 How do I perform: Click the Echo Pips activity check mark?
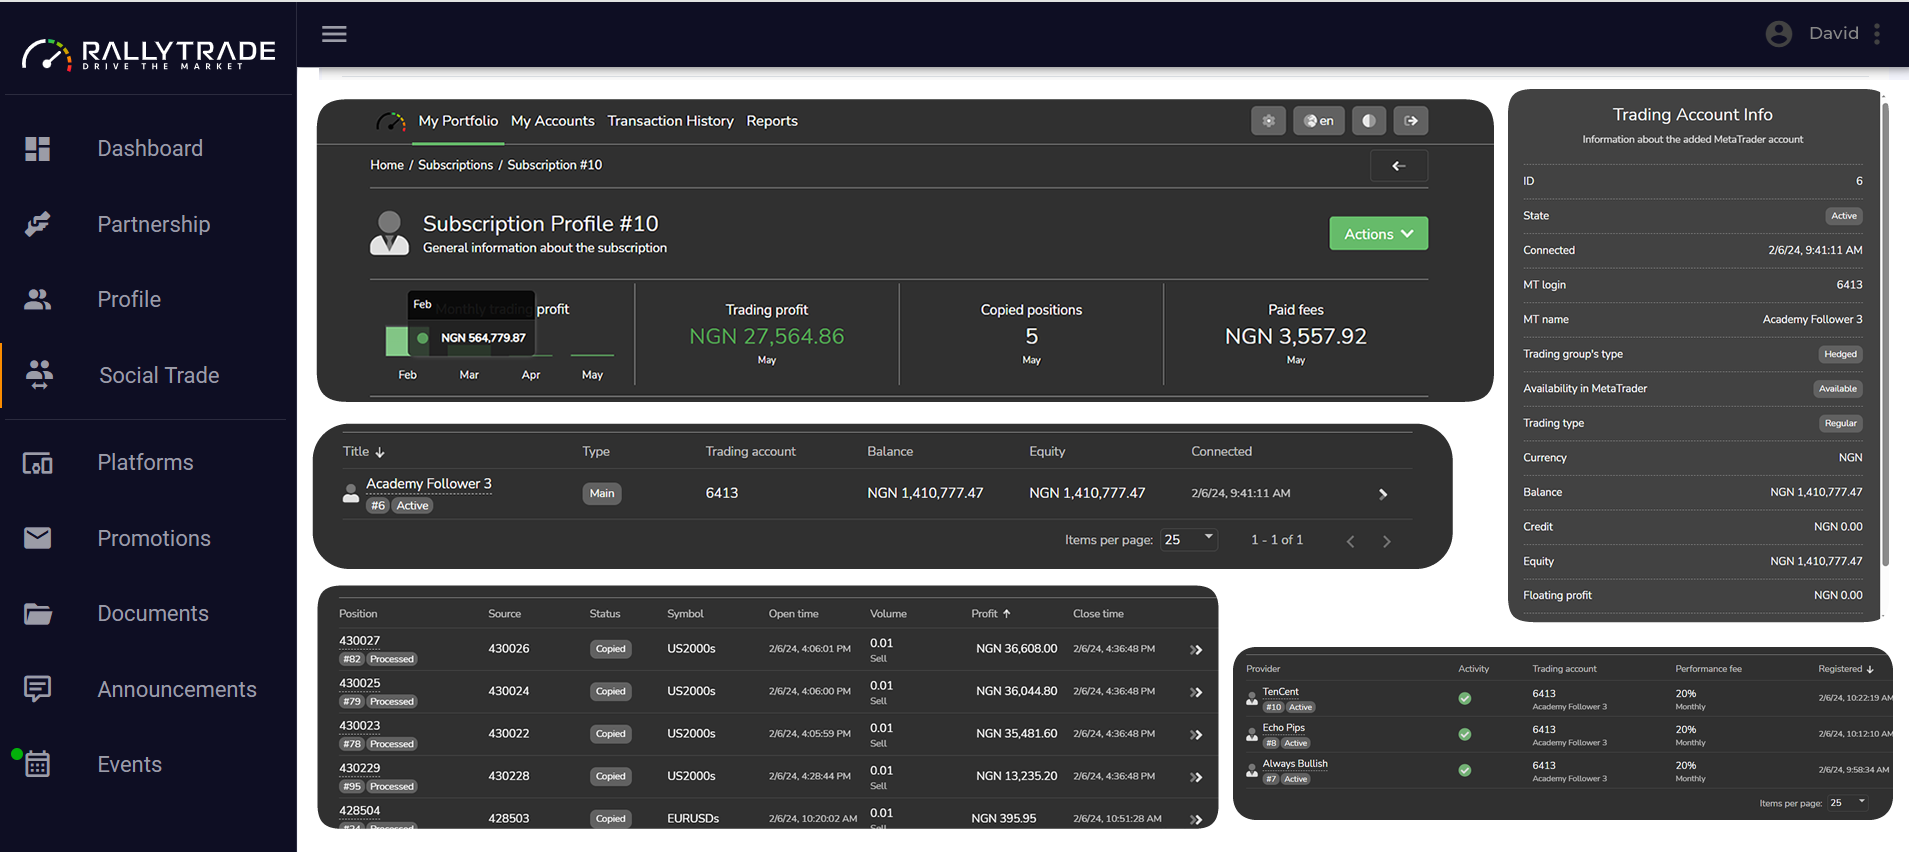[1465, 735]
